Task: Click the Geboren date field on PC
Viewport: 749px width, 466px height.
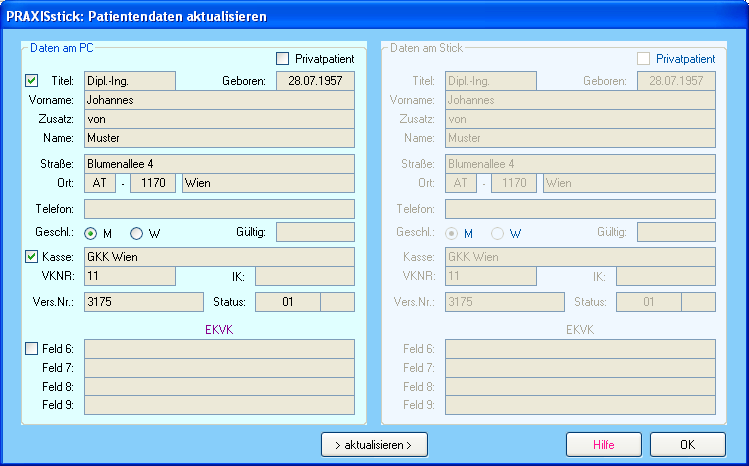Action: pos(315,81)
